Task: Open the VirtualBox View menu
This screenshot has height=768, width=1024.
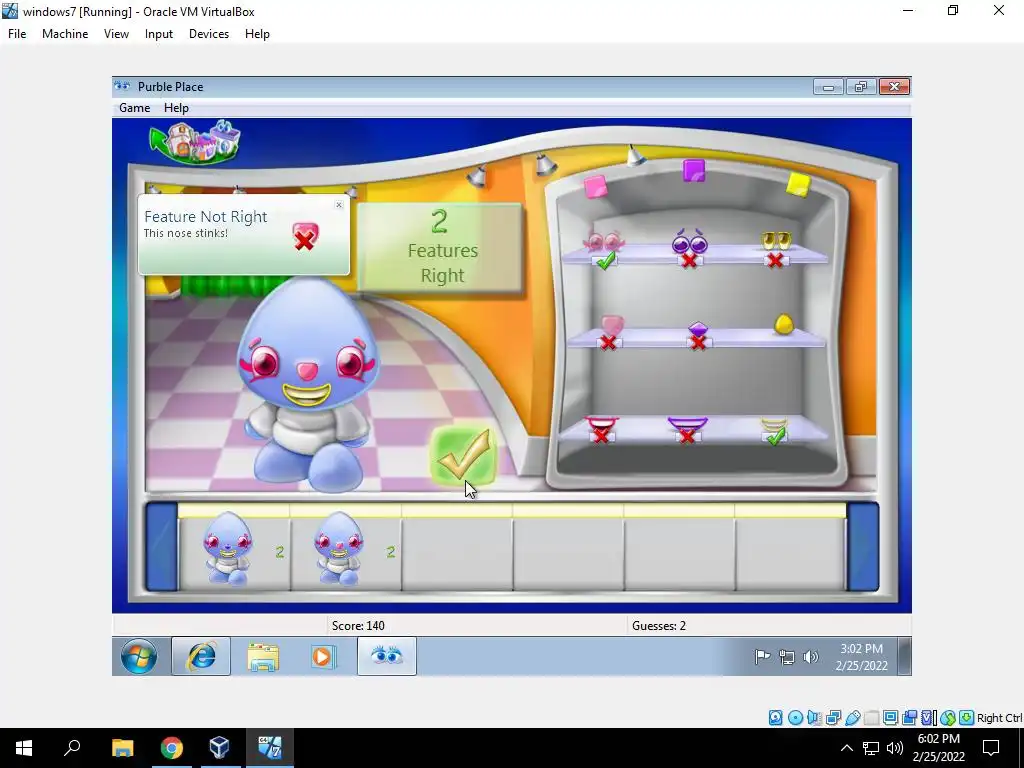Action: pos(116,34)
